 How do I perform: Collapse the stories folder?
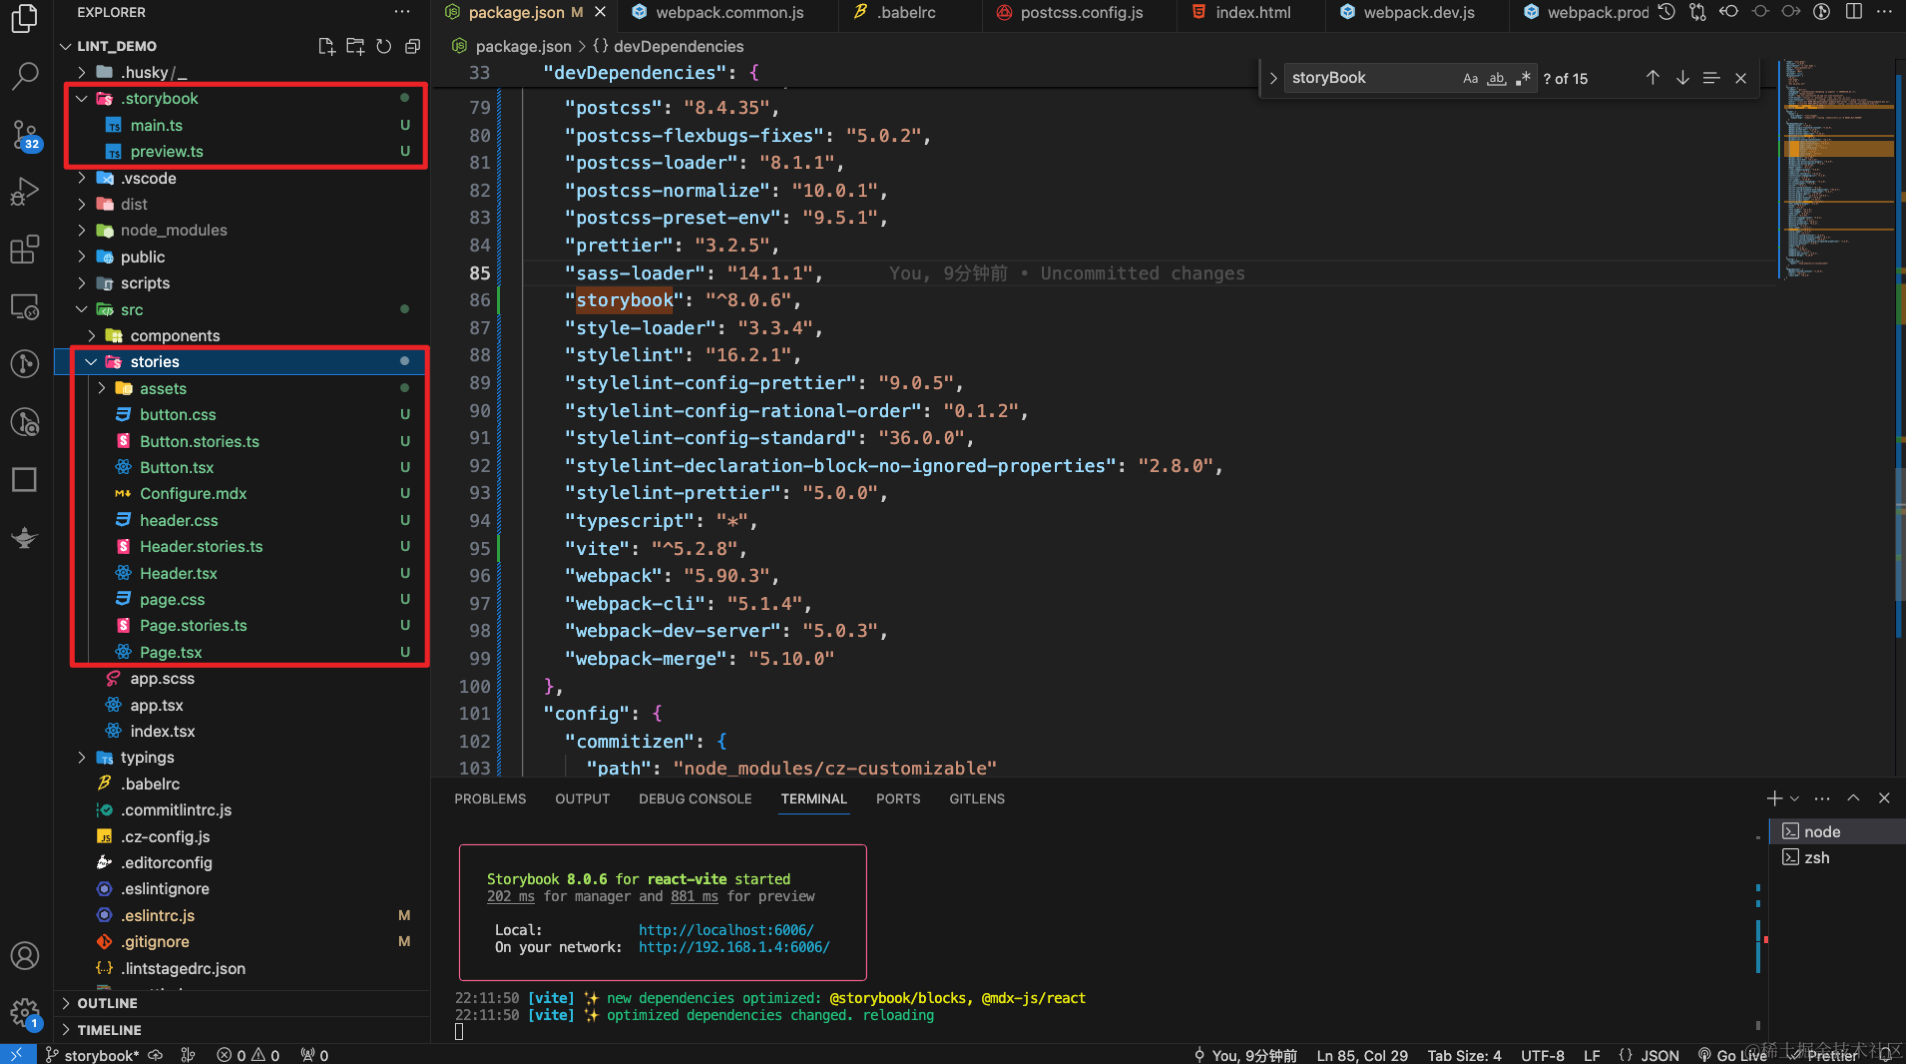(91, 362)
